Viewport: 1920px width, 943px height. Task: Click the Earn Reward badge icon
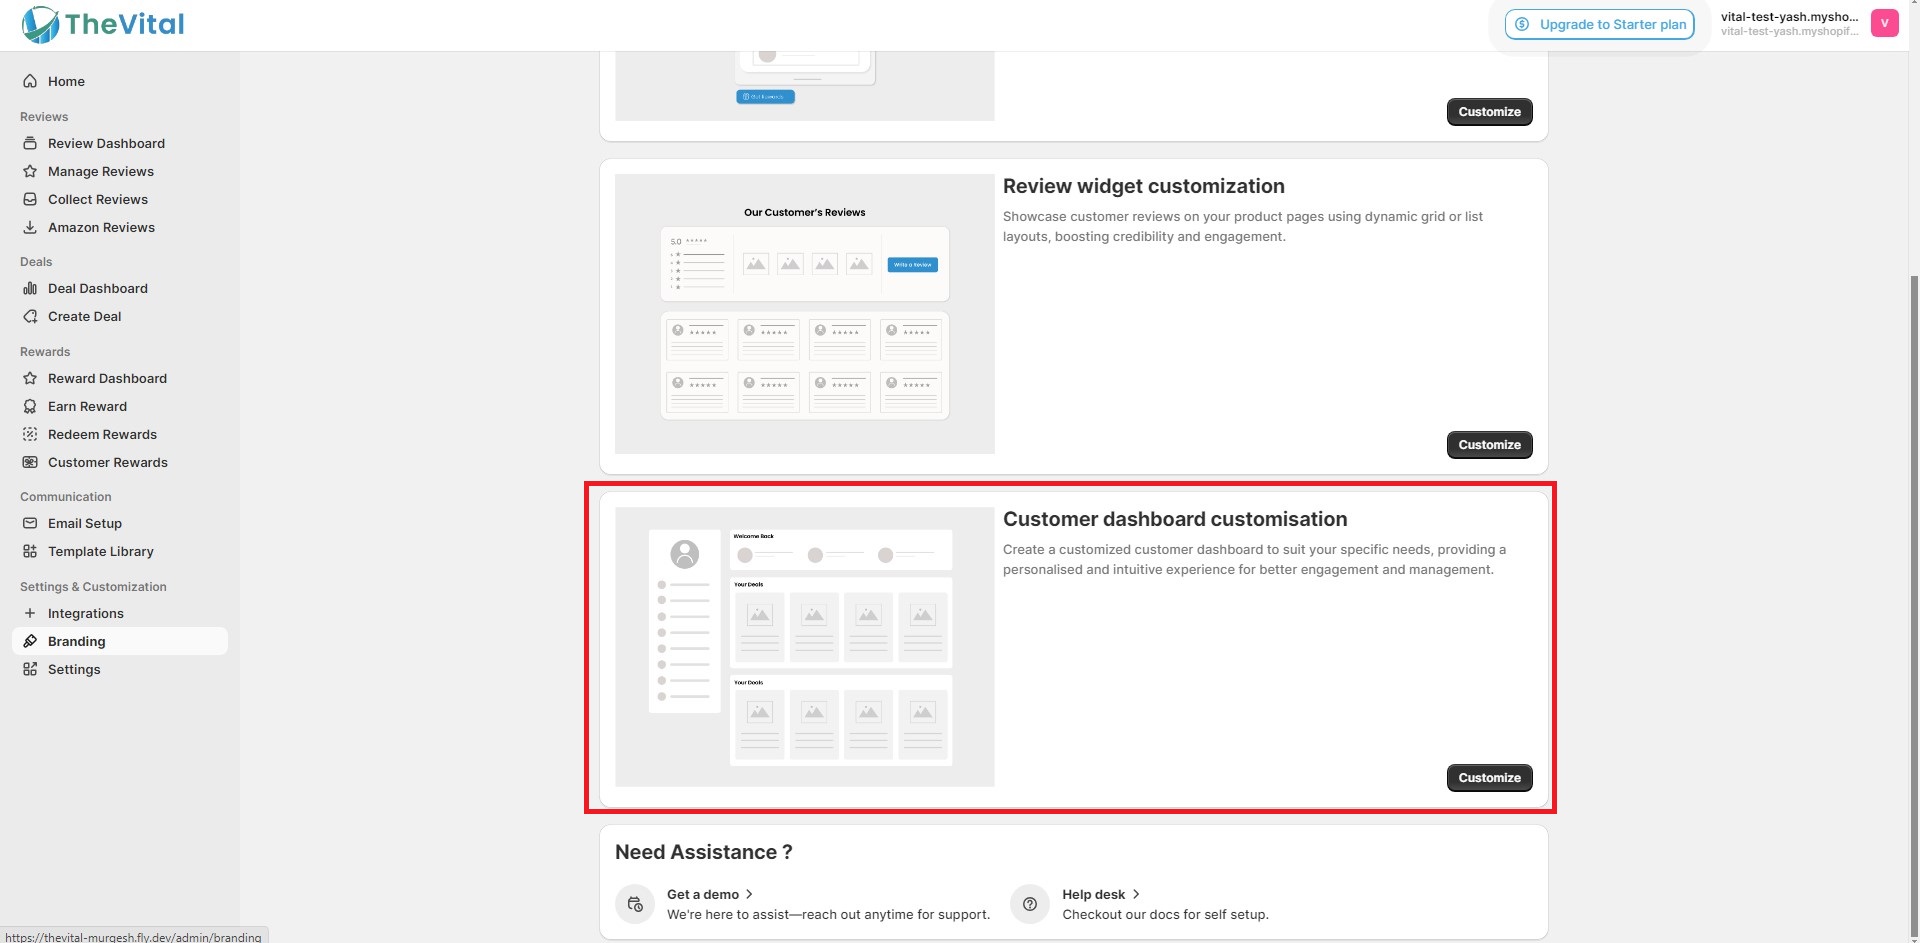point(30,406)
